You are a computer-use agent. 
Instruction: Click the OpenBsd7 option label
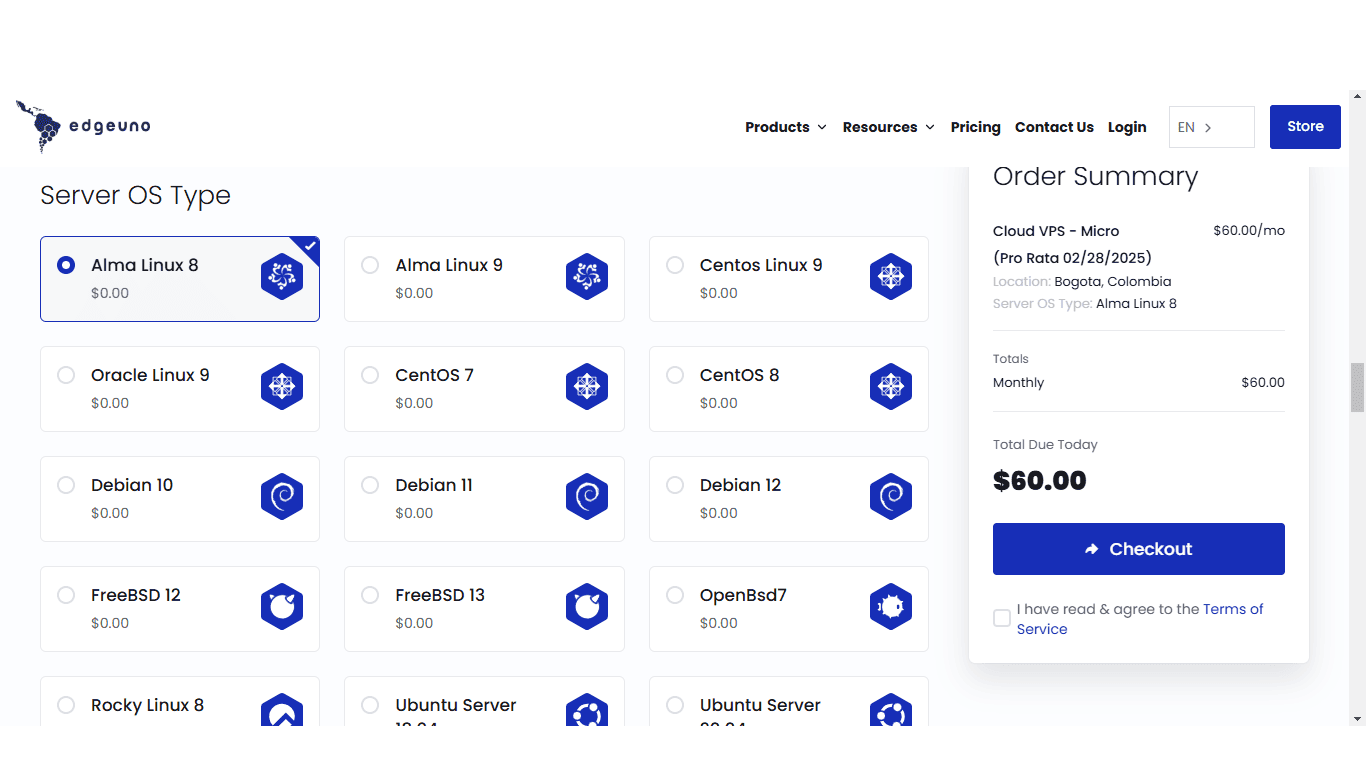[743, 595]
